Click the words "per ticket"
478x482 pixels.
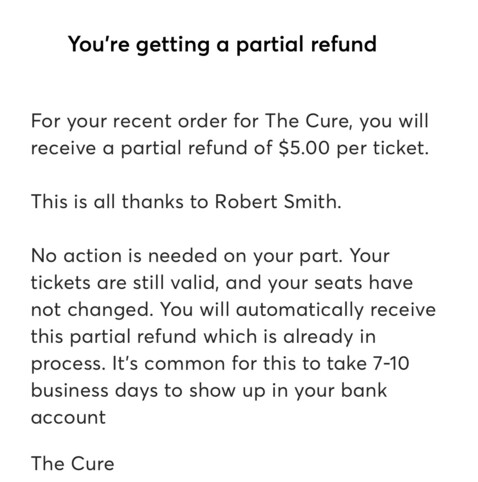coord(380,148)
